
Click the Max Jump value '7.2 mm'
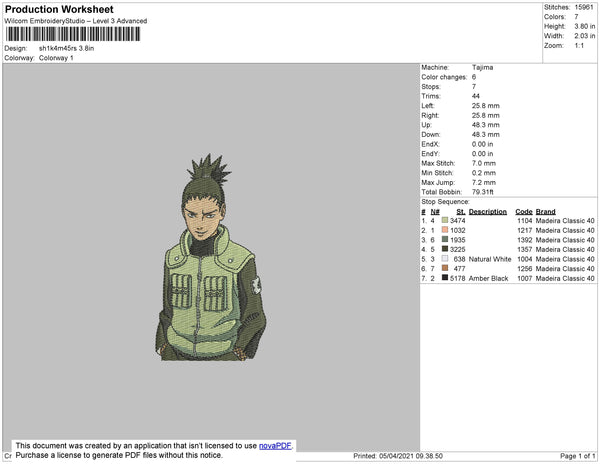(484, 182)
